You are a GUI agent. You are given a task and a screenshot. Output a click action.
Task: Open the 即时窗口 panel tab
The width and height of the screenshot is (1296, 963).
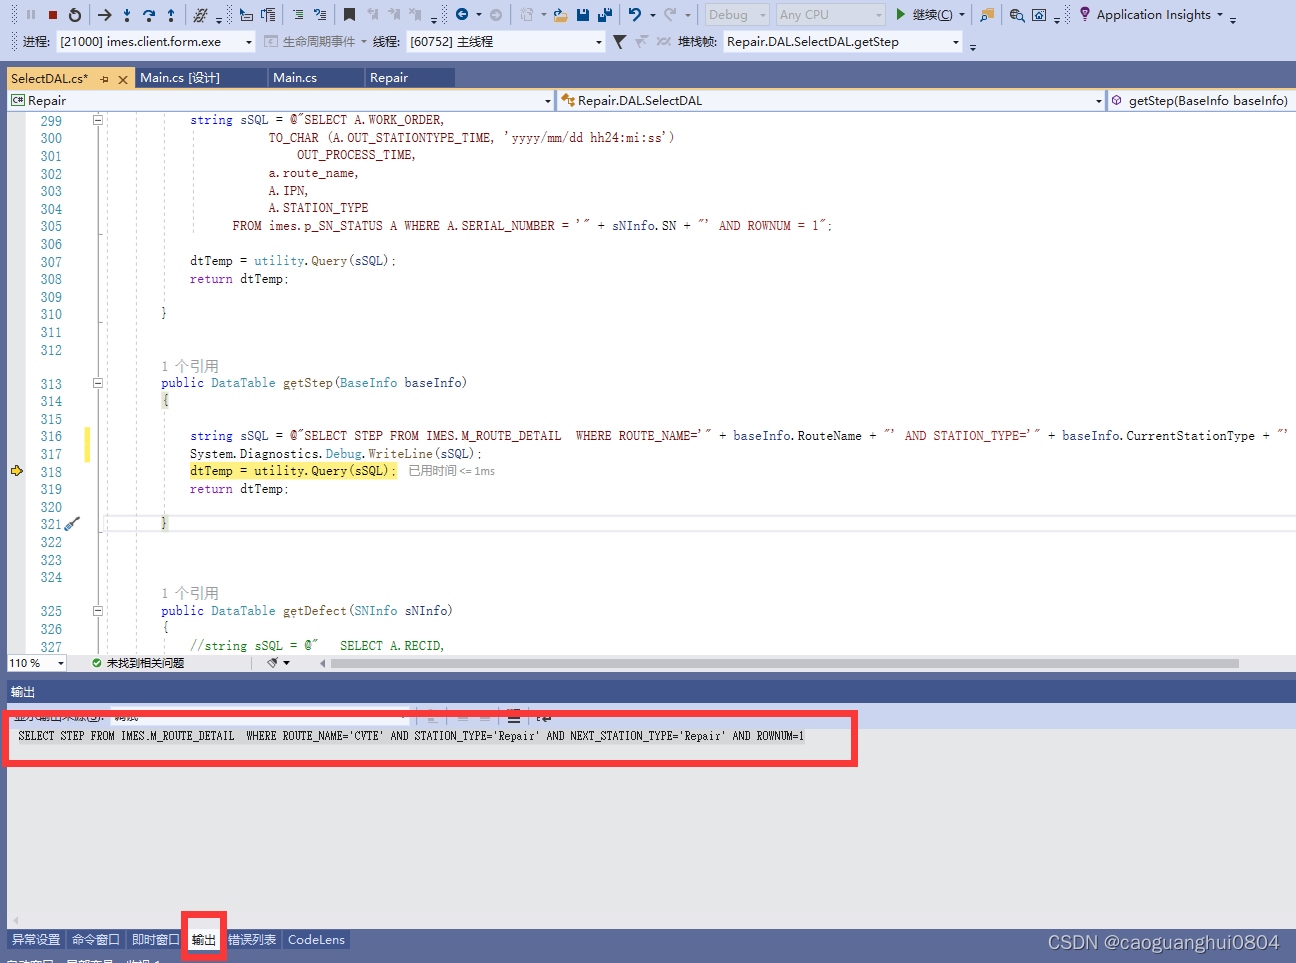(x=155, y=940)
